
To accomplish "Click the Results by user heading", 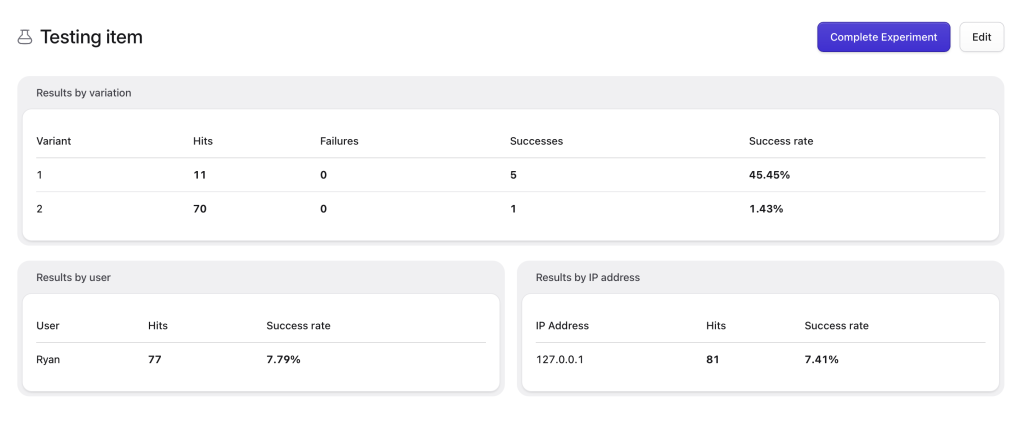I will click(x=73, y=277).
